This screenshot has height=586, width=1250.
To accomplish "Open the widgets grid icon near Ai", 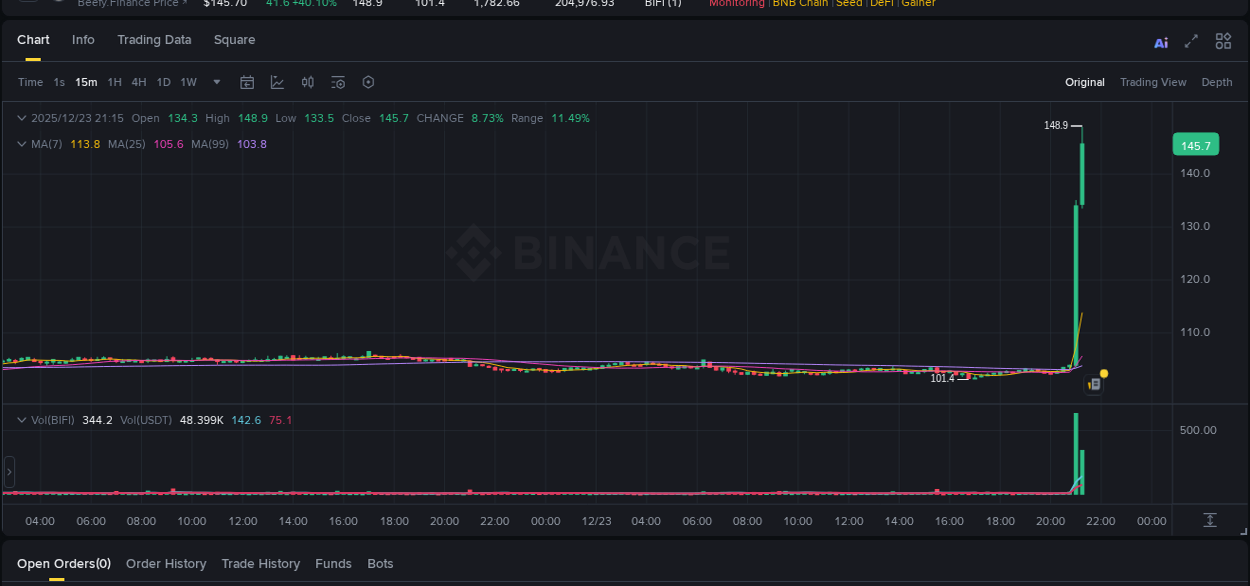I will (1223, 40).
